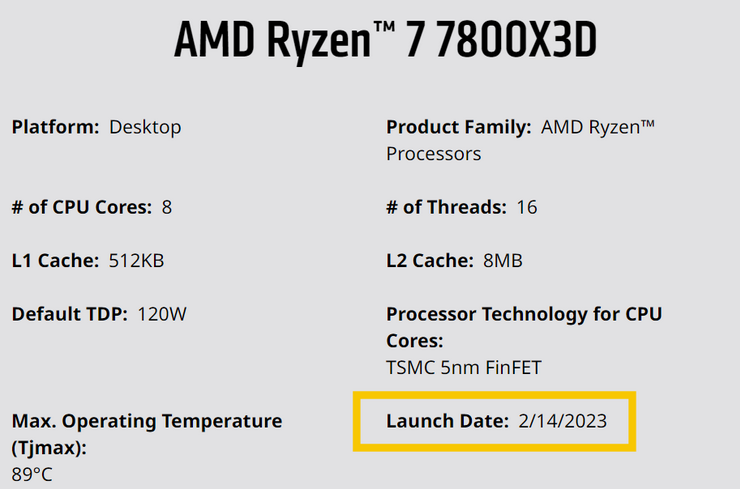This screenshot has width=740, height=489.
Task: Click the TSMC 5nm FinFET text
Action: (x=463, y=368)
